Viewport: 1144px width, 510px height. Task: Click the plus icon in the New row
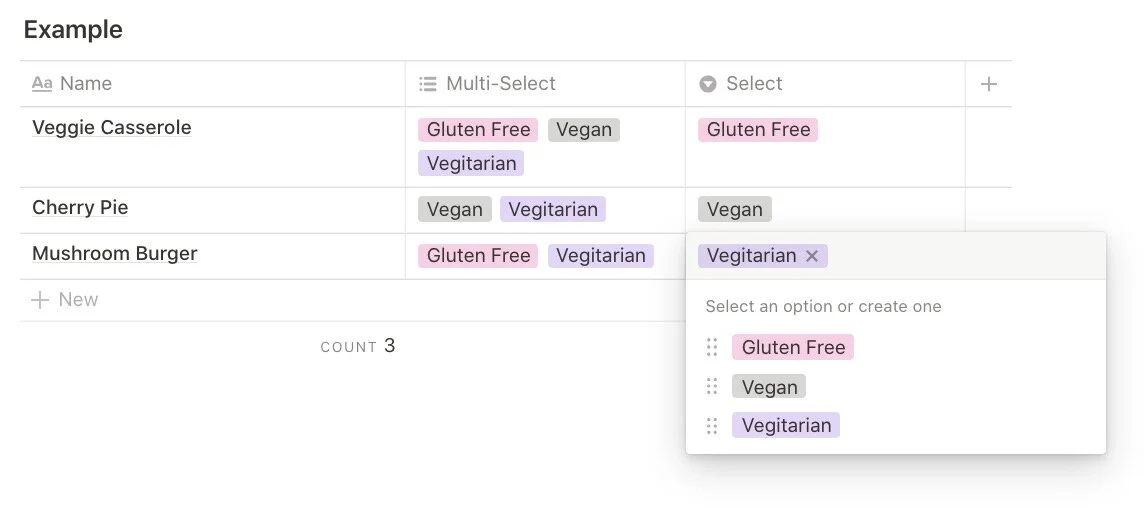(40, 300)
